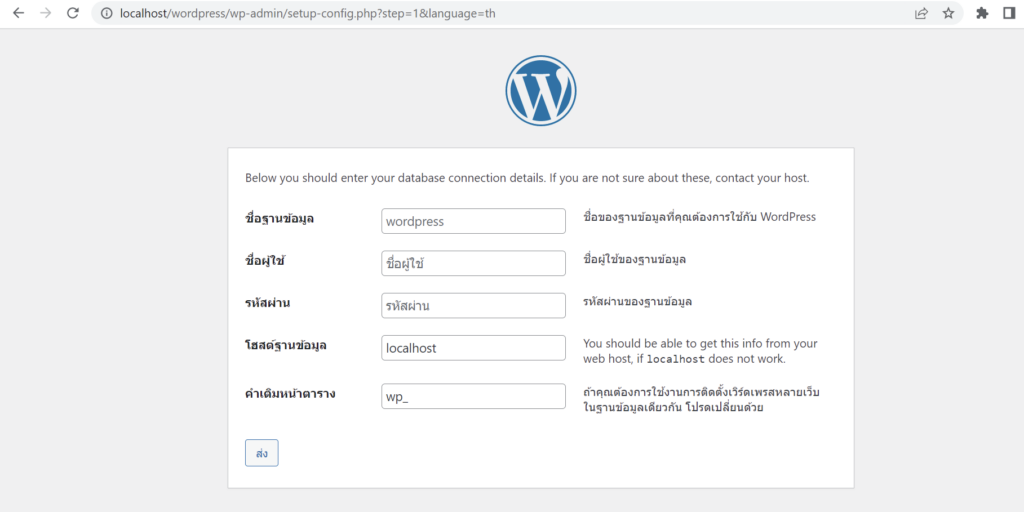Screen dimensions: 1024x512
Task: Reload the WordPress setup page
Action: (x=72, y=13)
